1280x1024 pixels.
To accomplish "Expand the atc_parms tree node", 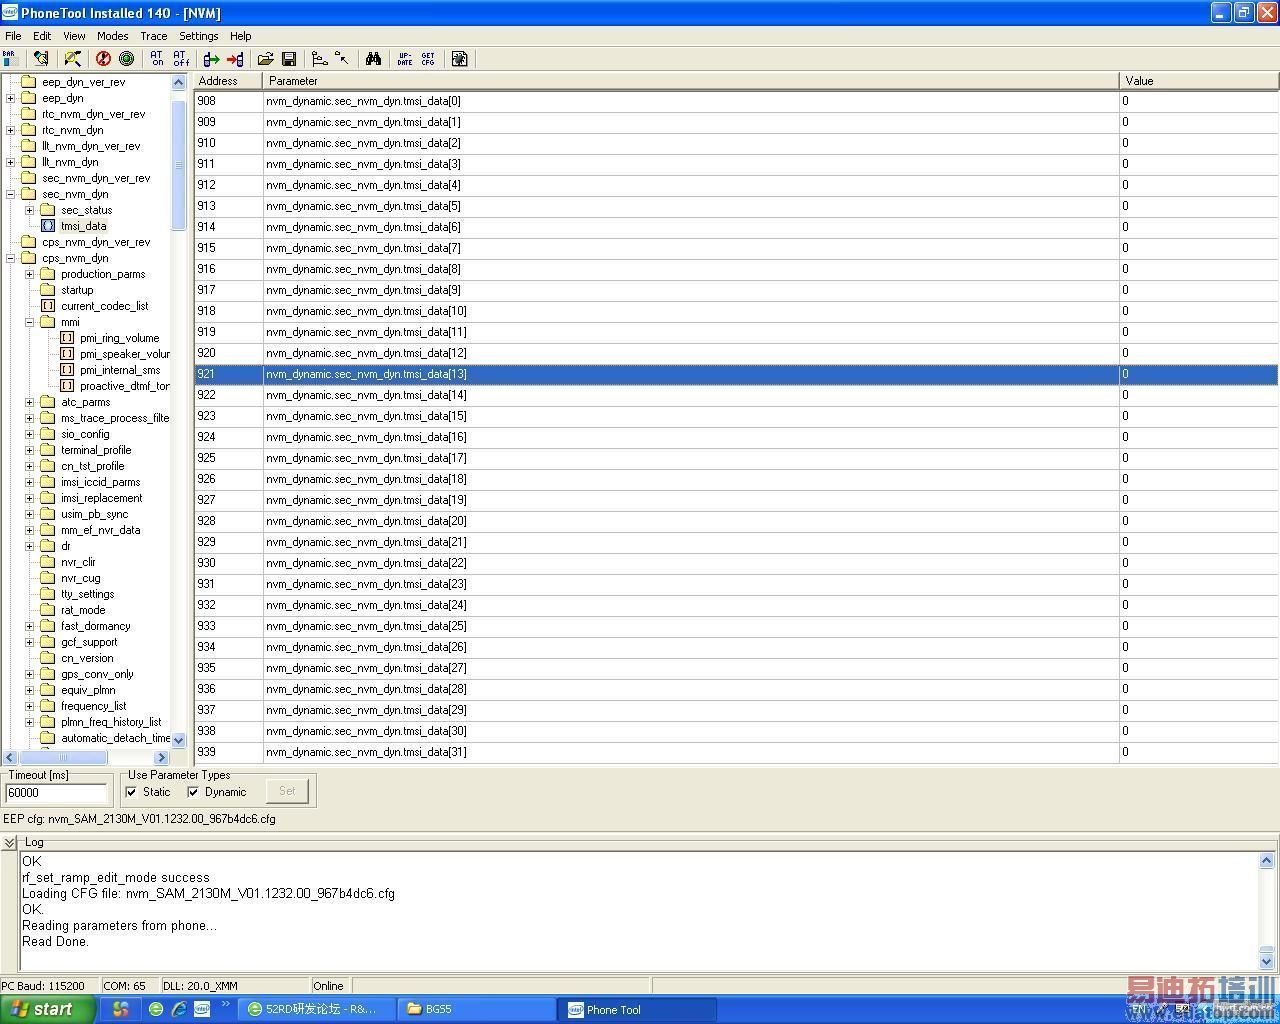I will (x=29, y=402).
